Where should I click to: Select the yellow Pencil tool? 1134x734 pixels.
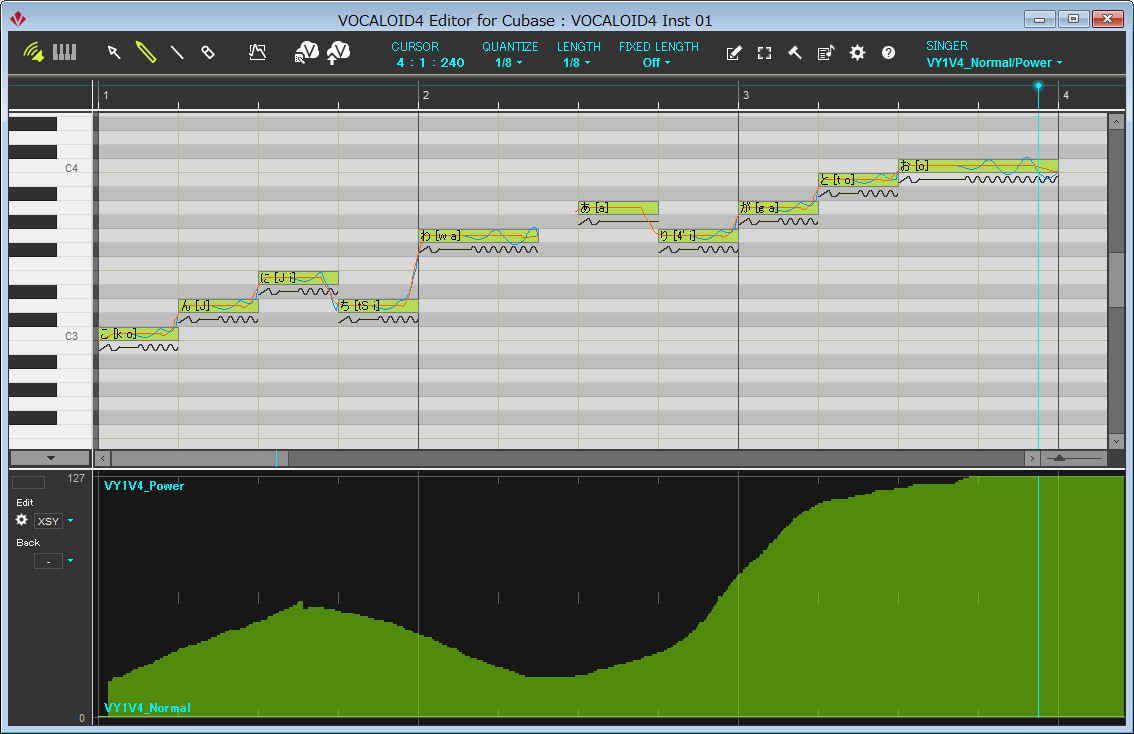146,52
